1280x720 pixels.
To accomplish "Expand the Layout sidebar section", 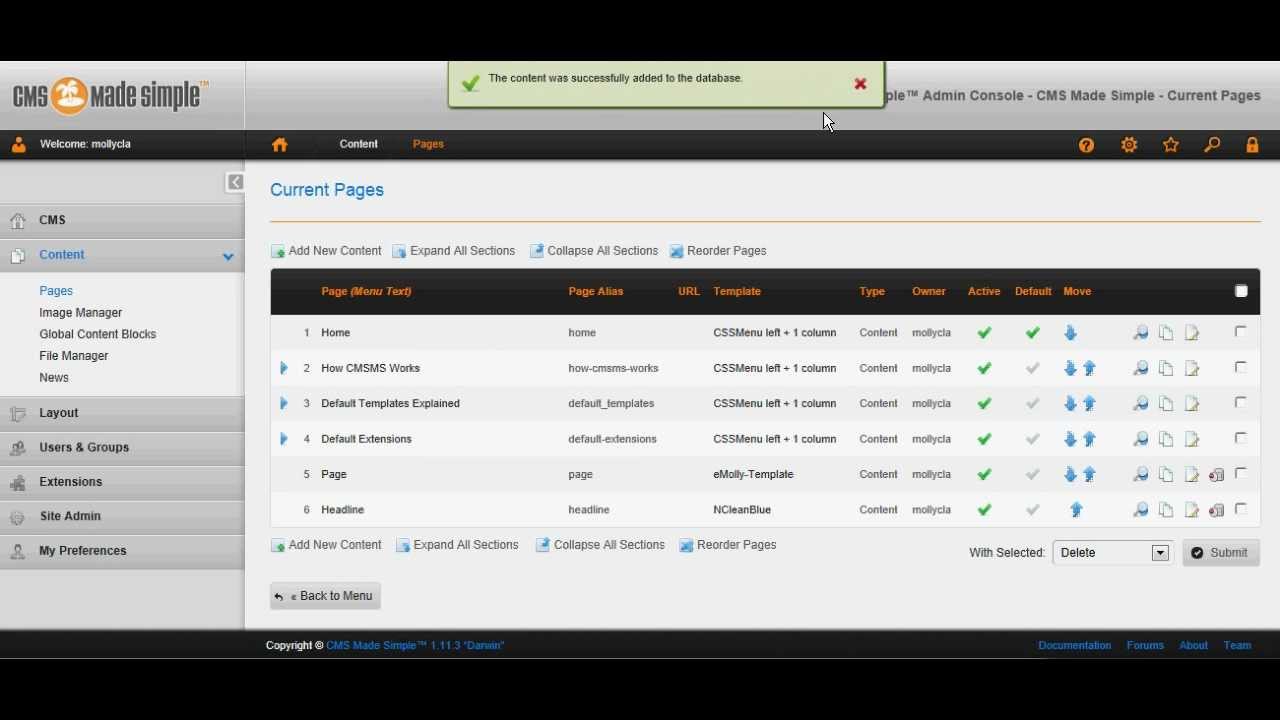I will tap(122, 413).
